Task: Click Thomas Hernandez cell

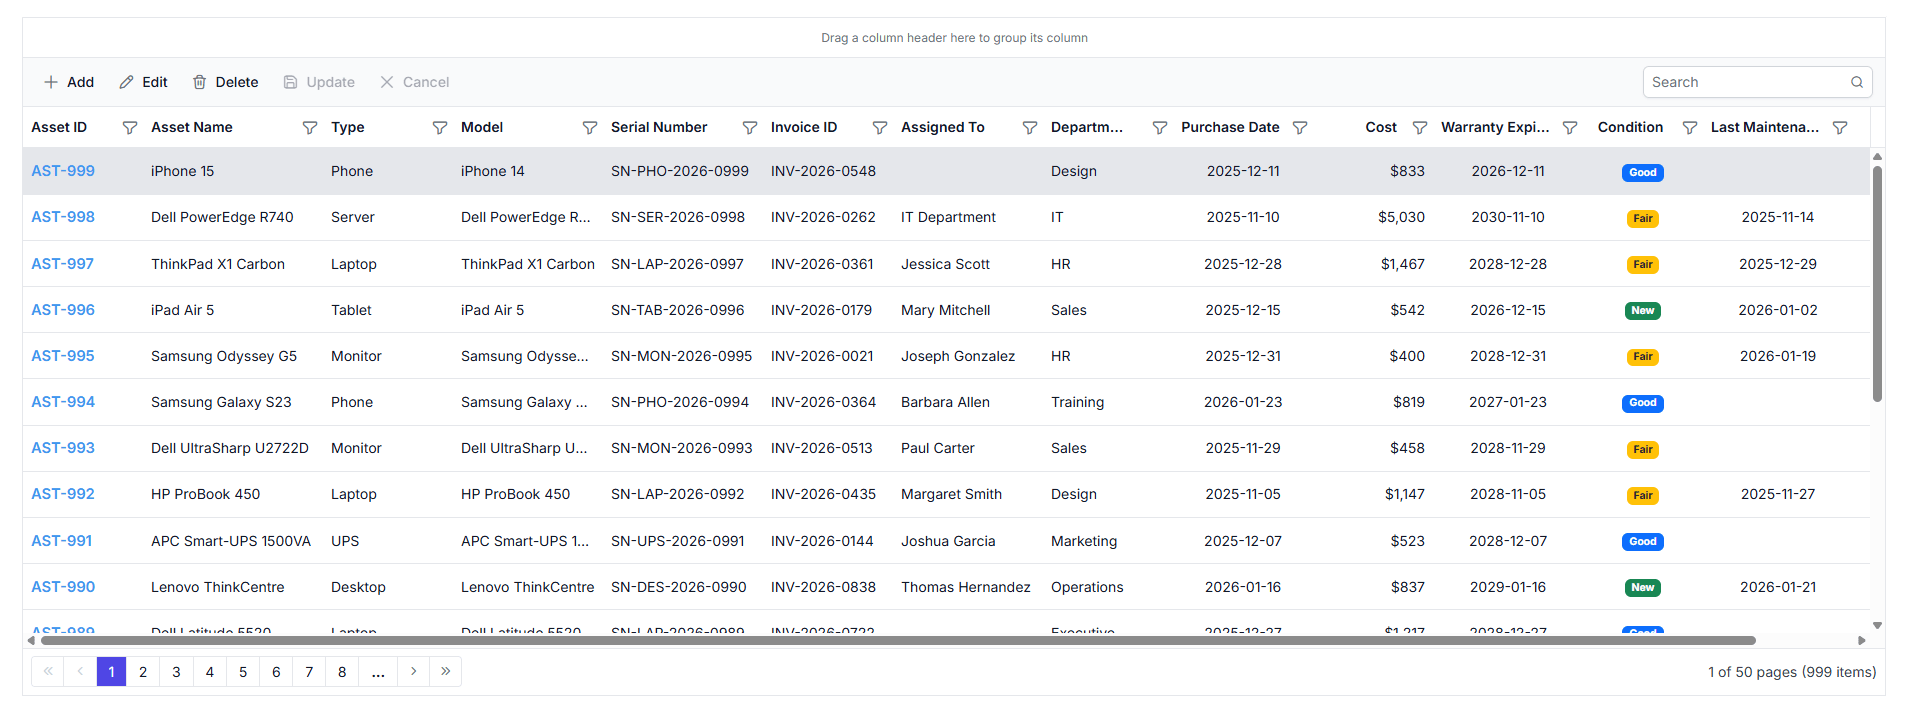Action: 966,587
